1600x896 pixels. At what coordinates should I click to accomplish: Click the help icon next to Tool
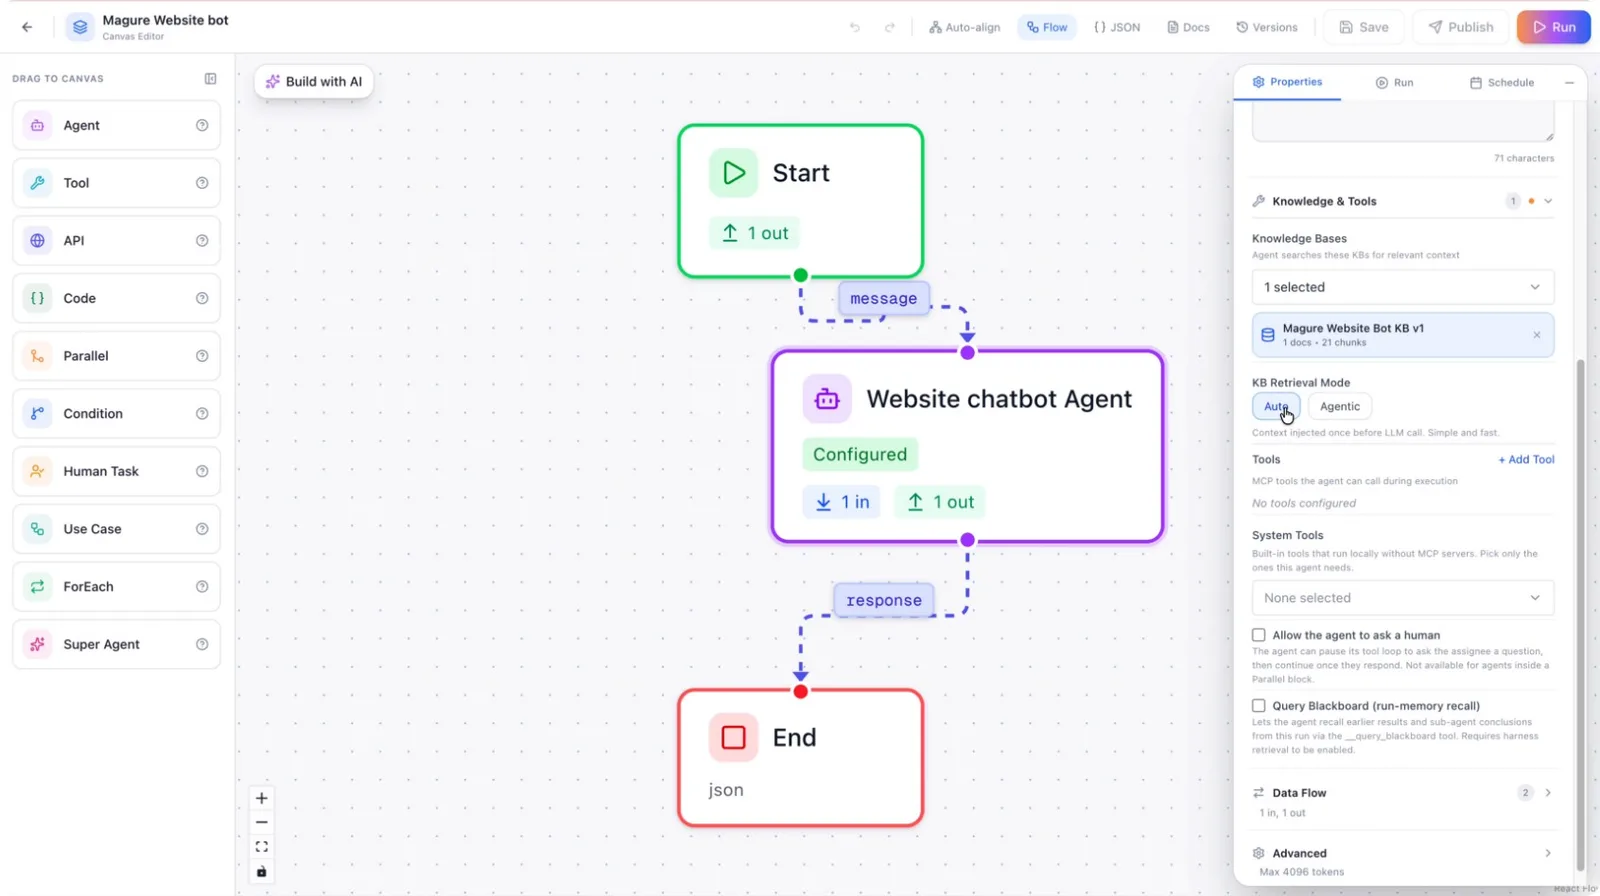pos(202,183)
